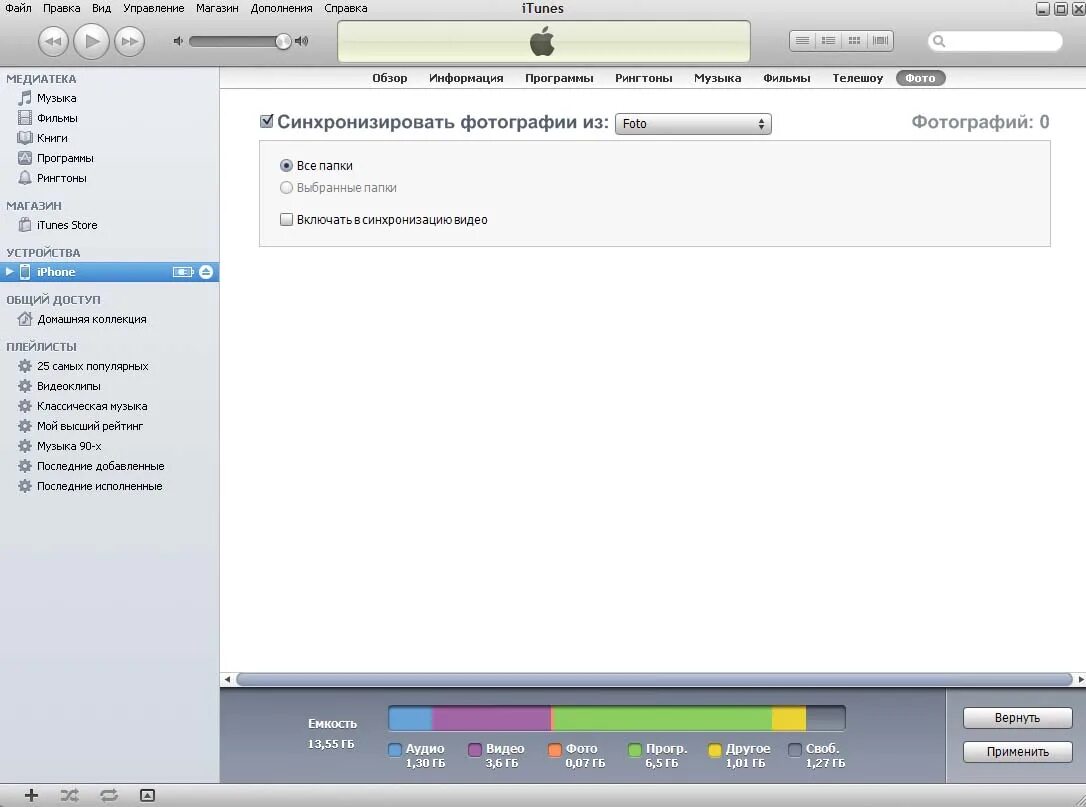Image resolution: width=1086 pixels, height=807 pixels.
Task: Click inside the search field
Action: 995,41
